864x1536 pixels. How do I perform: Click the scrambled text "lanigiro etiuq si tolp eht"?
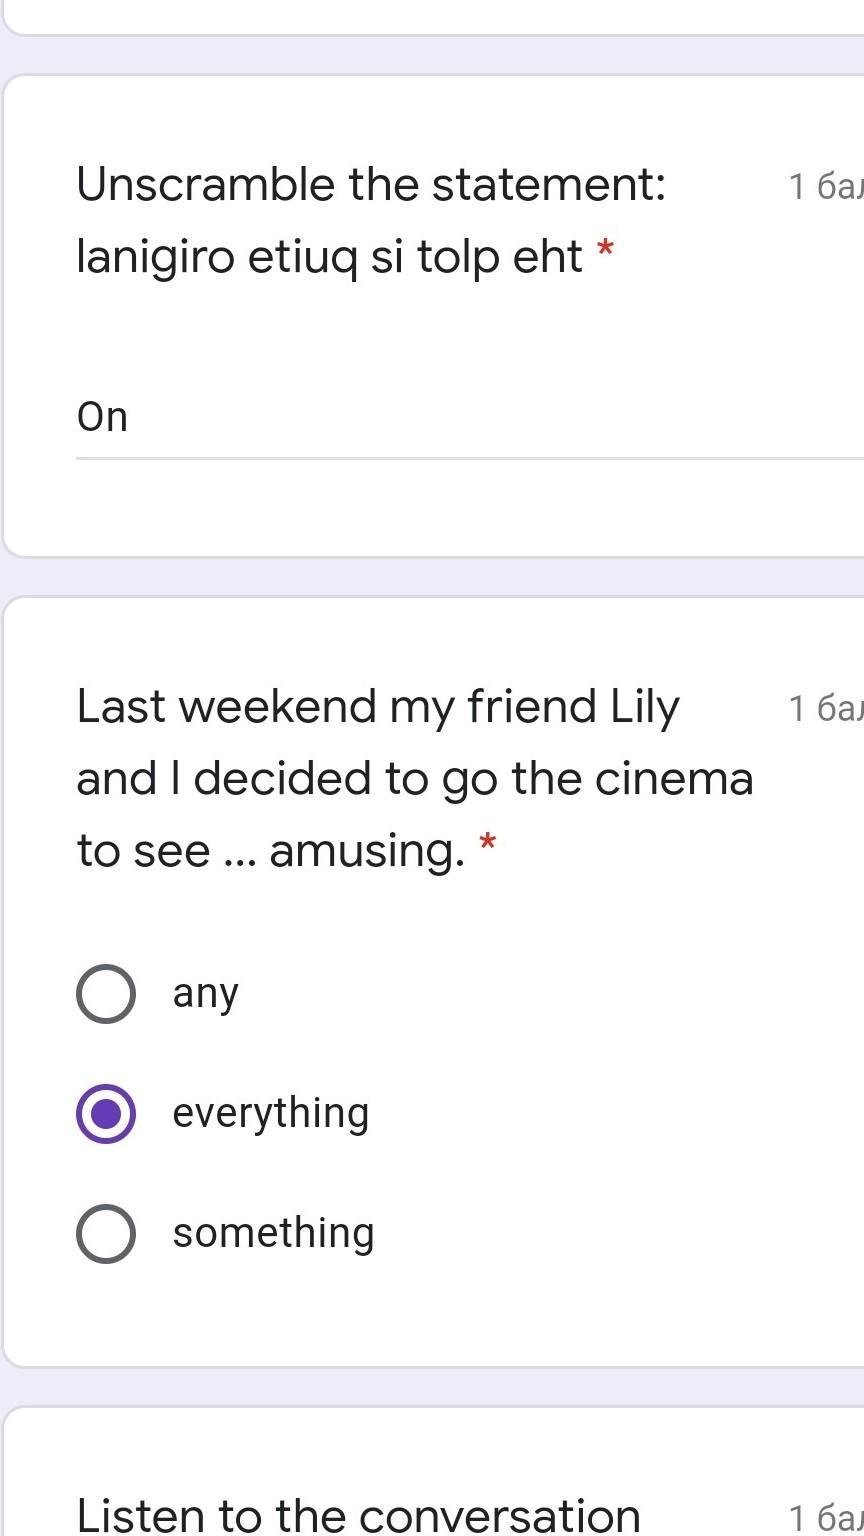(x=330, y=257)
